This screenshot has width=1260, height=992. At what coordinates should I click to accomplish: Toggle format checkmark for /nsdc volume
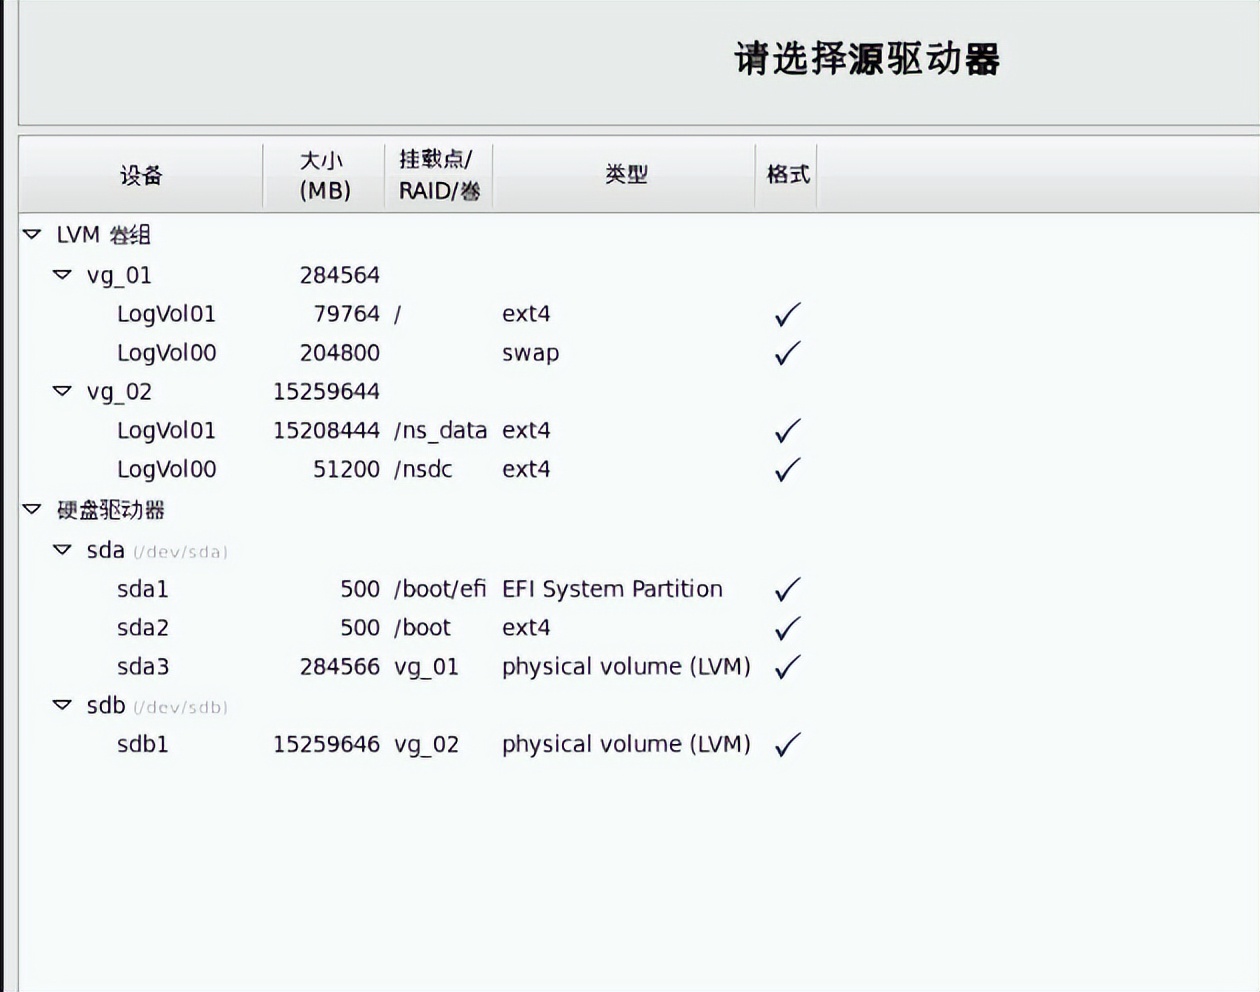pos(786,469)
